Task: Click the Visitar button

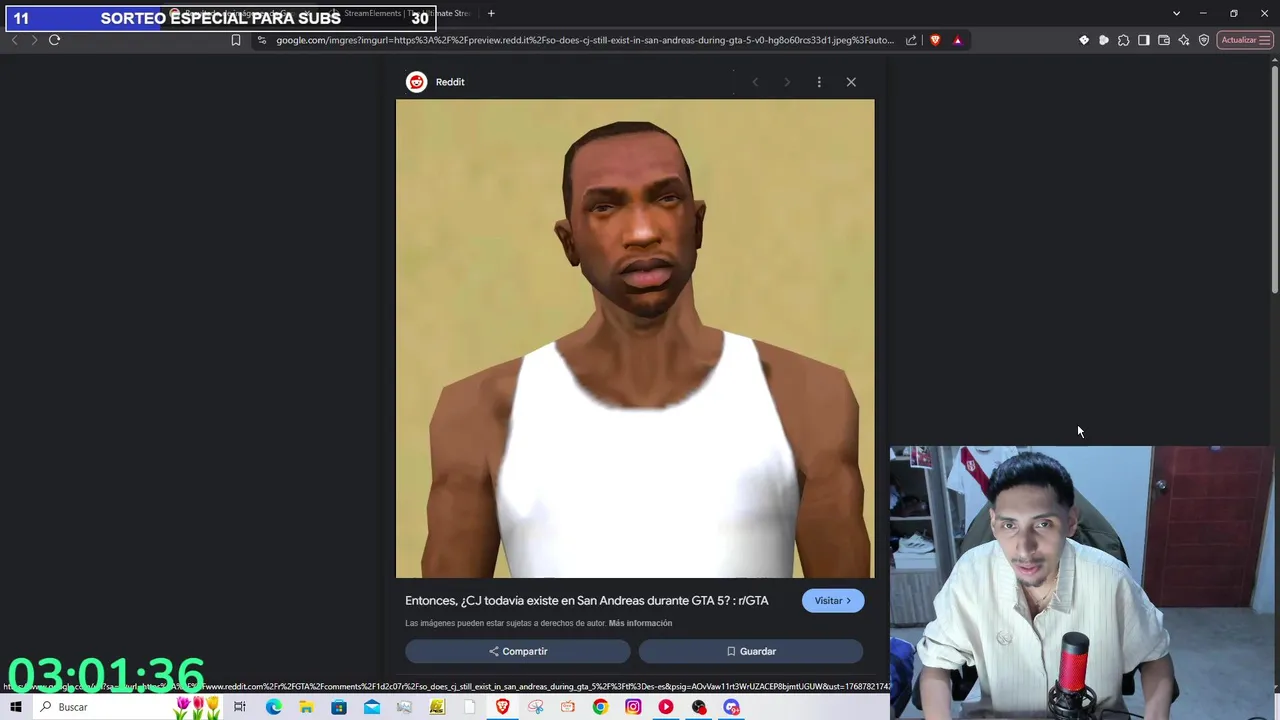Action: pos(833,601)
